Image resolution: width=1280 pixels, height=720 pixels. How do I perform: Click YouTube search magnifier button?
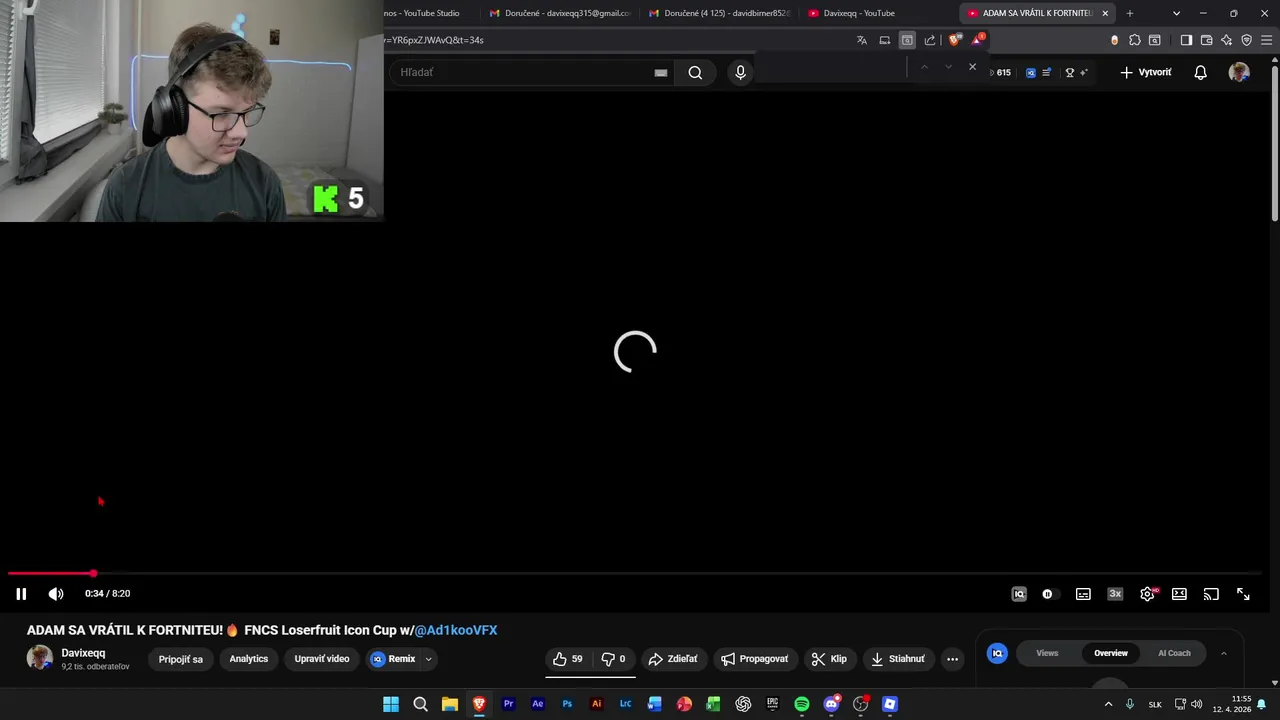[695, 72]
